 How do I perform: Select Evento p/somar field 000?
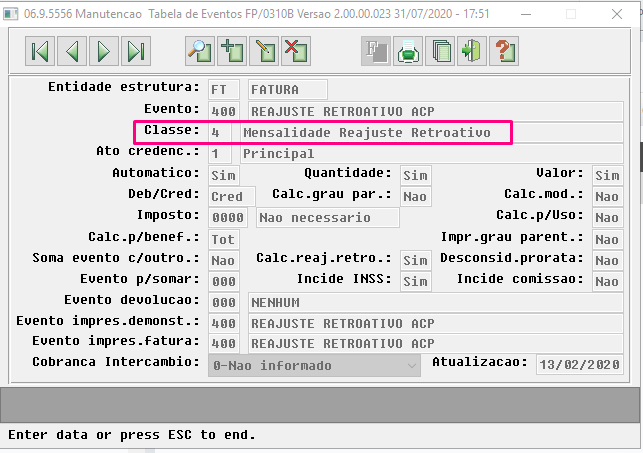(x=223, y=281)
